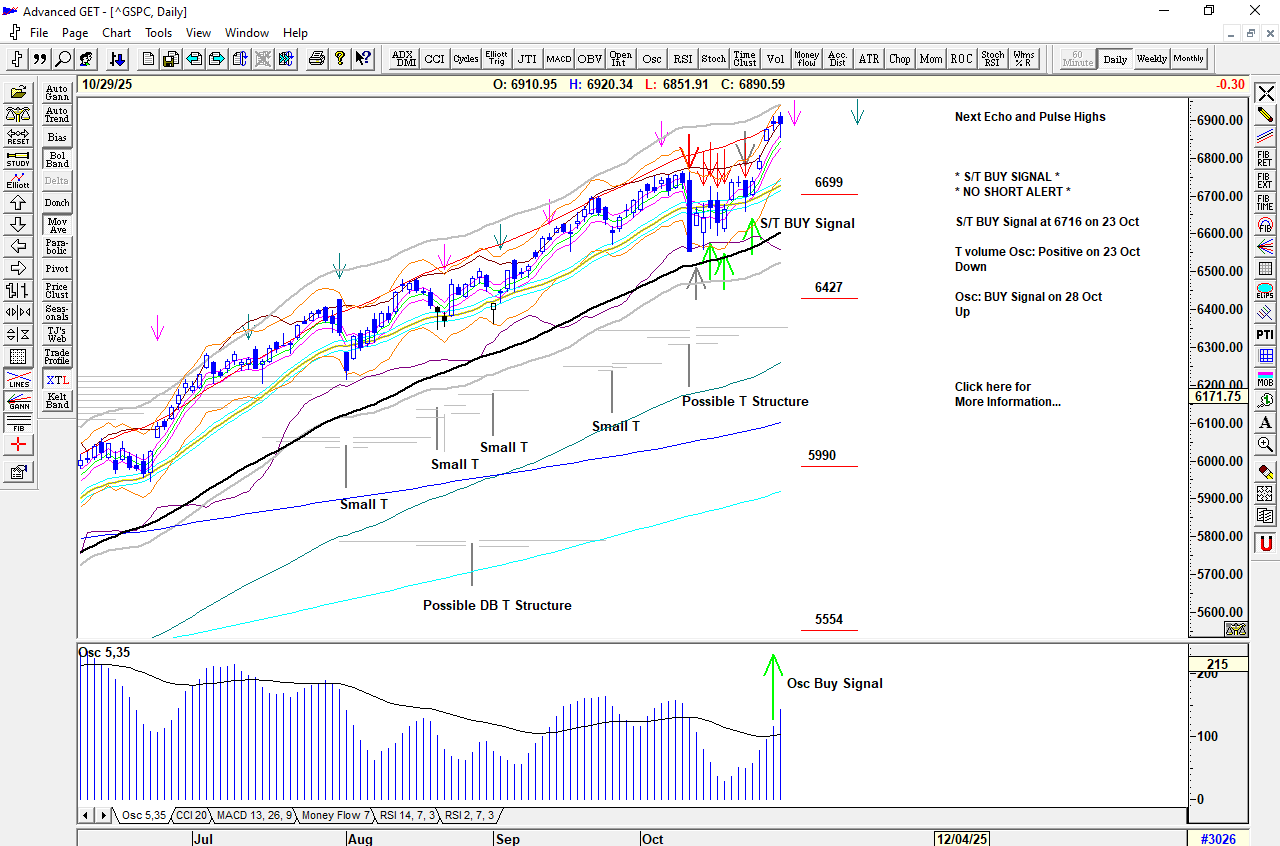This screenshot has width=1280, height=846.
Task: Toggle the XTL study button
Action: click(57, 380)
